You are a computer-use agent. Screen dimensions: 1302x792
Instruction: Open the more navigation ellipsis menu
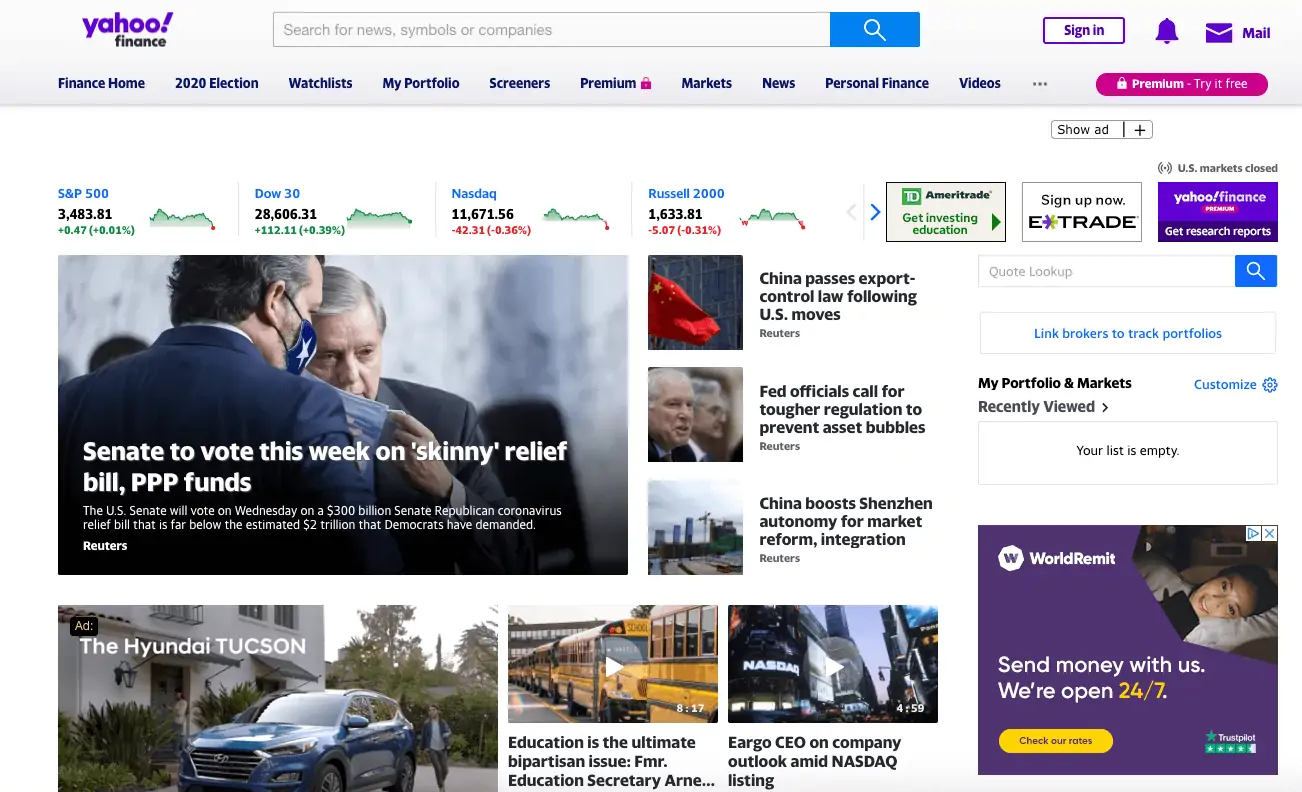click(x=1040, y=84)
